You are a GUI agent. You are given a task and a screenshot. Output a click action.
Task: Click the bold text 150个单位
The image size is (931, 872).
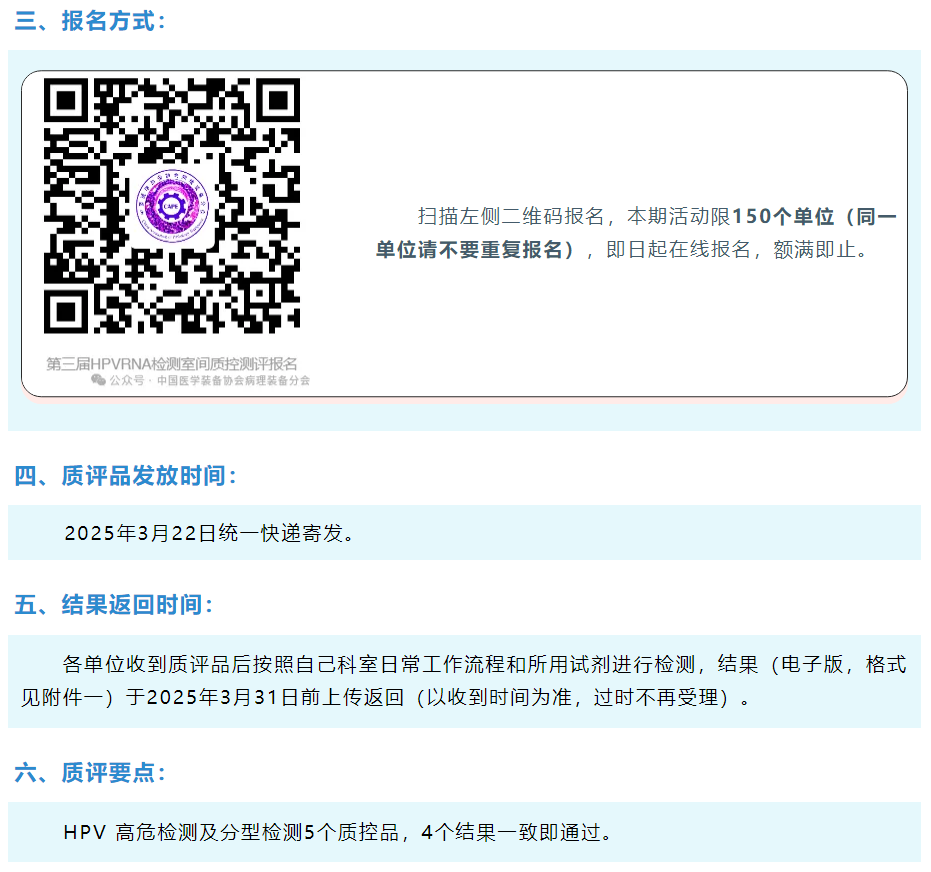coord(783,217)
